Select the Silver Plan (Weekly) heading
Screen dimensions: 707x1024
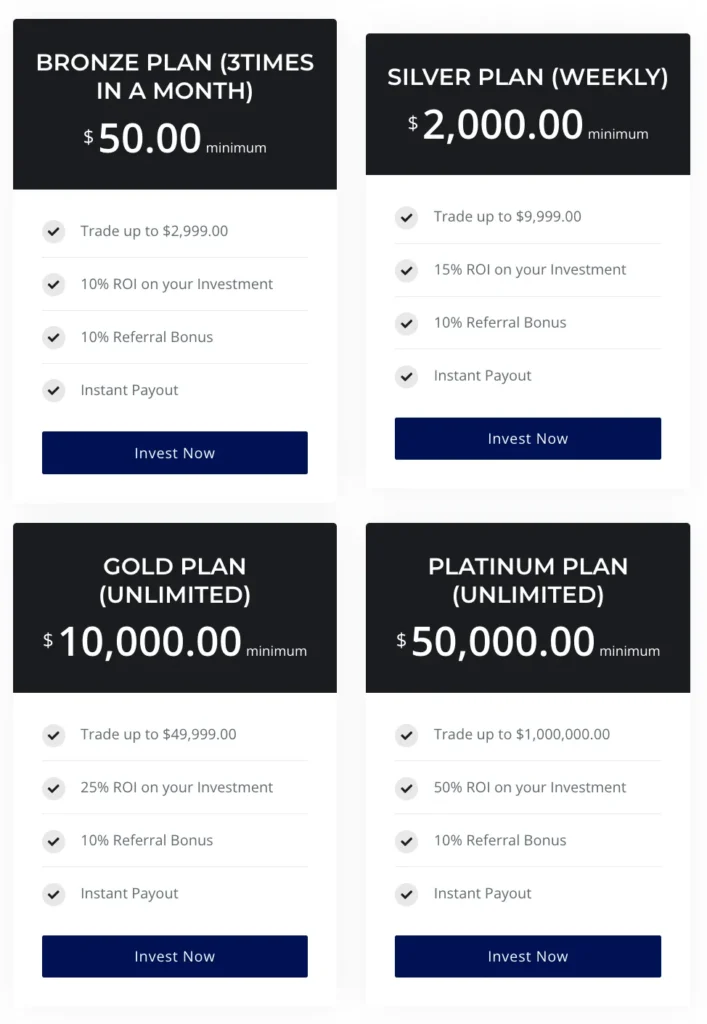527,77
